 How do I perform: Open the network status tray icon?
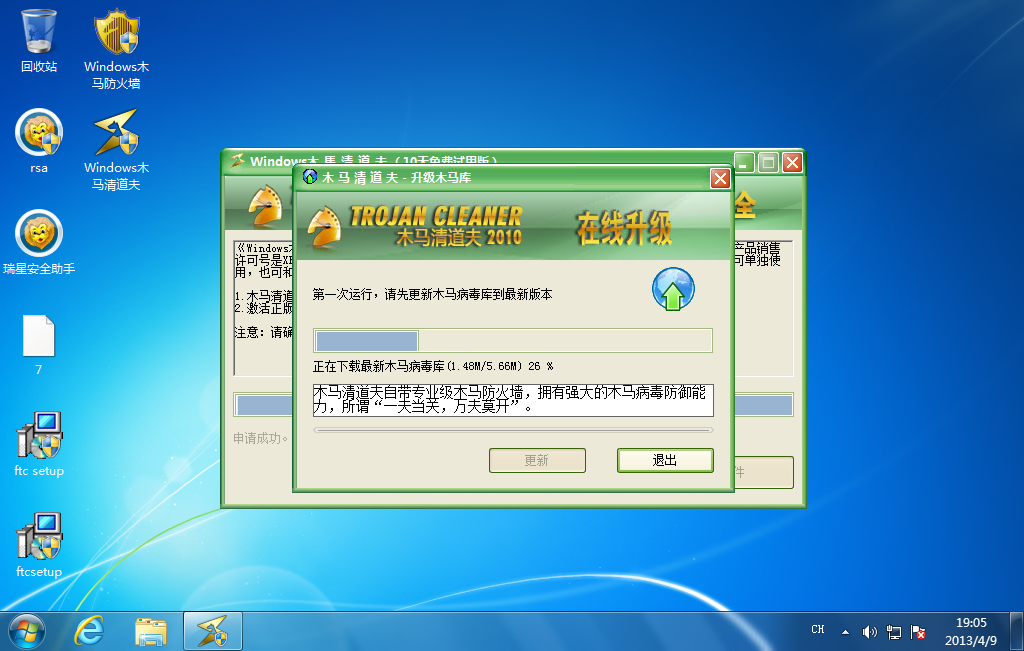tap(893, 631)
